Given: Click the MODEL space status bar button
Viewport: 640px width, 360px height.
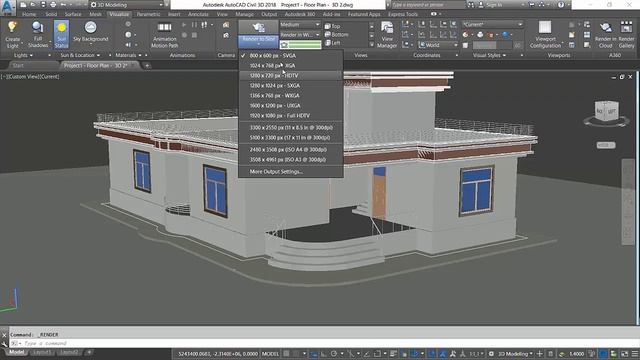Looking at the screenshot, I should 270,354.
